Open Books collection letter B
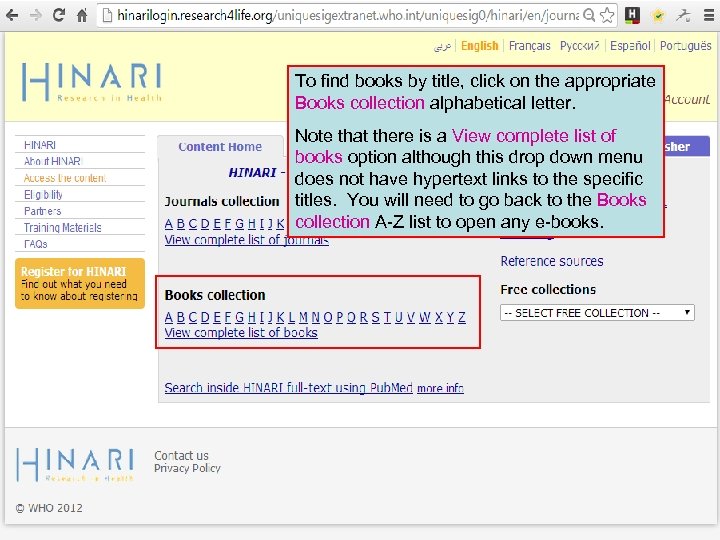Viewport: 720px width, 540px height. click(x=180, y=317)
